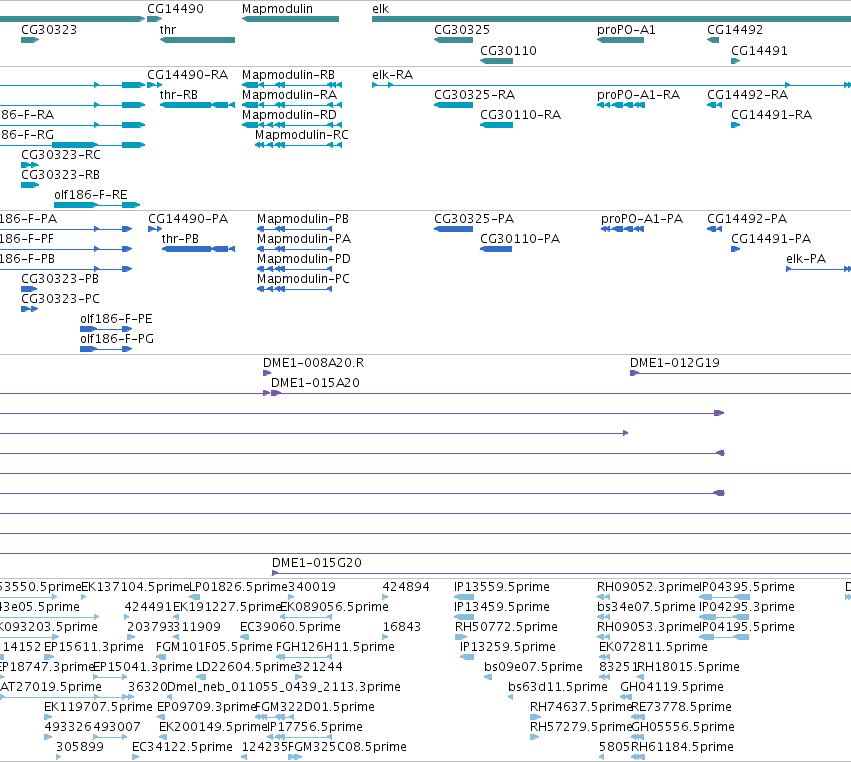Open transcript Mapmodulin-RB

[288, 75]
